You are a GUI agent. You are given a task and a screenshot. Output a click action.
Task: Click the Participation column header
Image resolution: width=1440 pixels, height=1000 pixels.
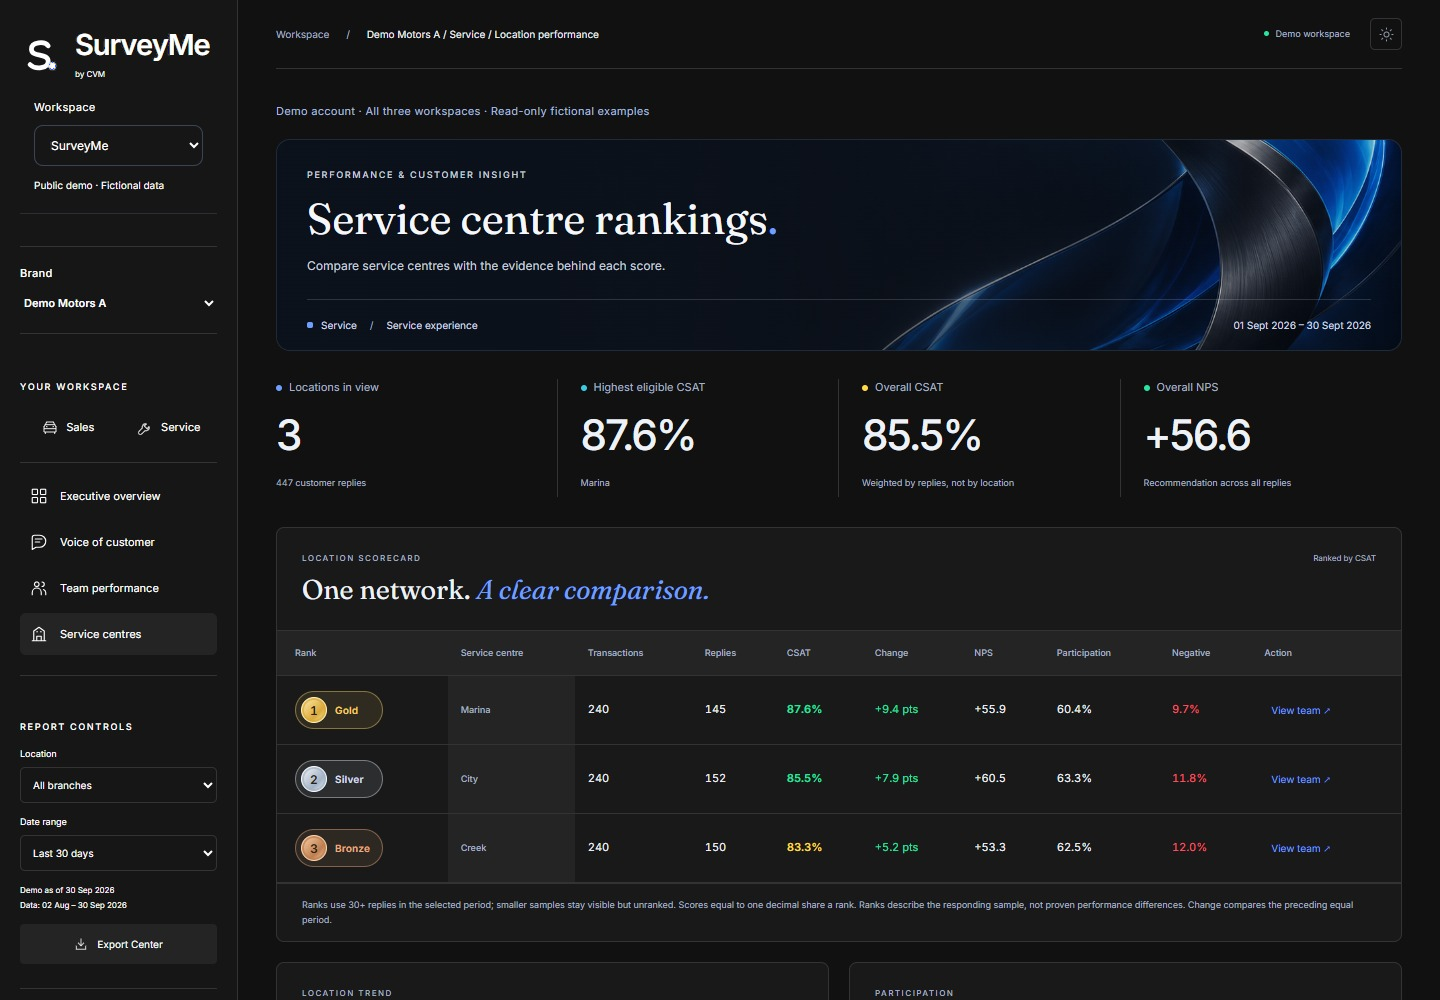pos(1083,653)
